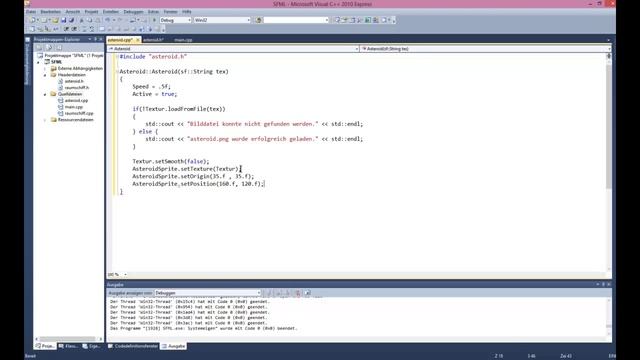640x360 pixels.
Task: Switch to the Eigenschaften-Manager bottom tab
Action: click(x=91, y=346)
